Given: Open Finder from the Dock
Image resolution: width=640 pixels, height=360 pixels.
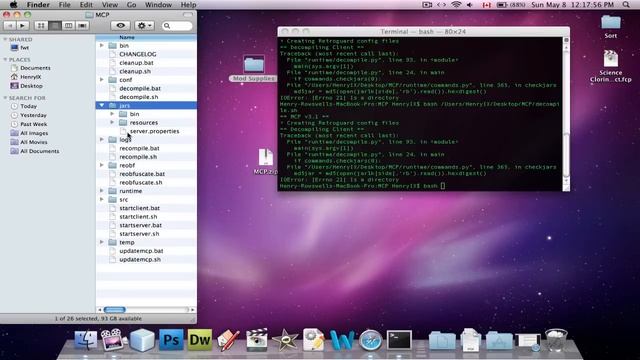Looking at the screenshot, I should point(85,340).
